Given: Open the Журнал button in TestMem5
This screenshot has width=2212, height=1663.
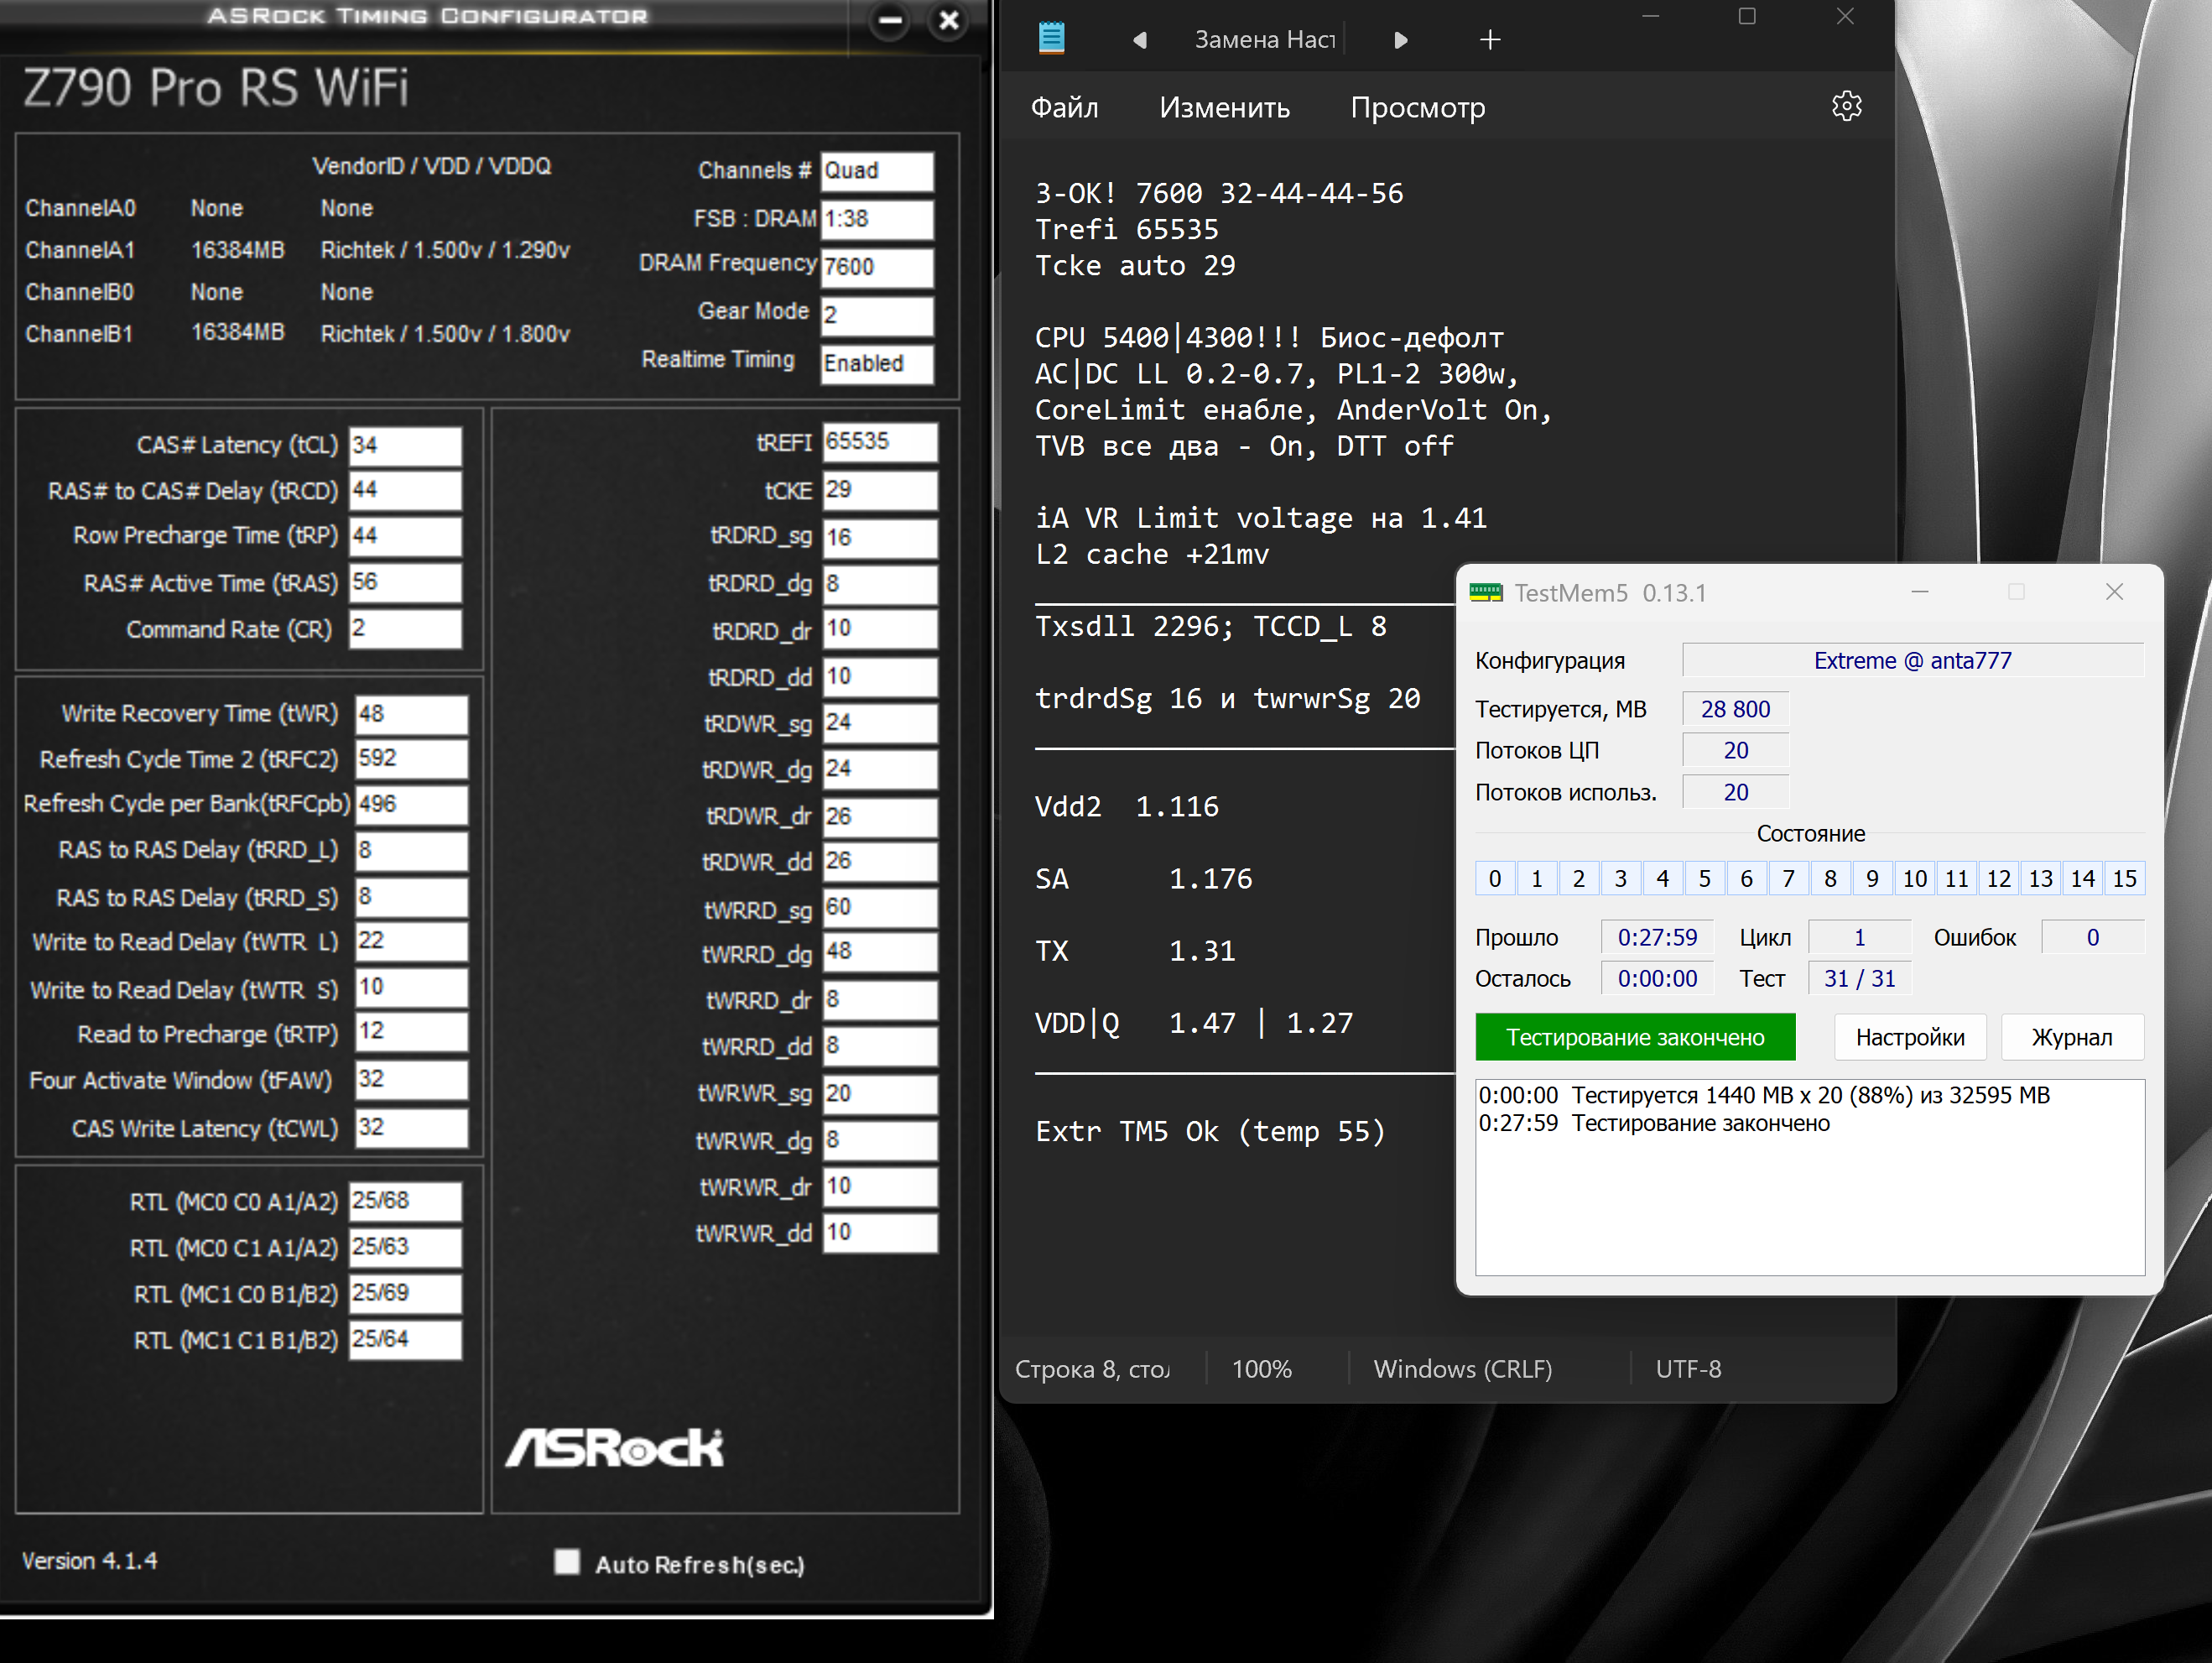Looking at the screenshot, I should 2071,1037.
